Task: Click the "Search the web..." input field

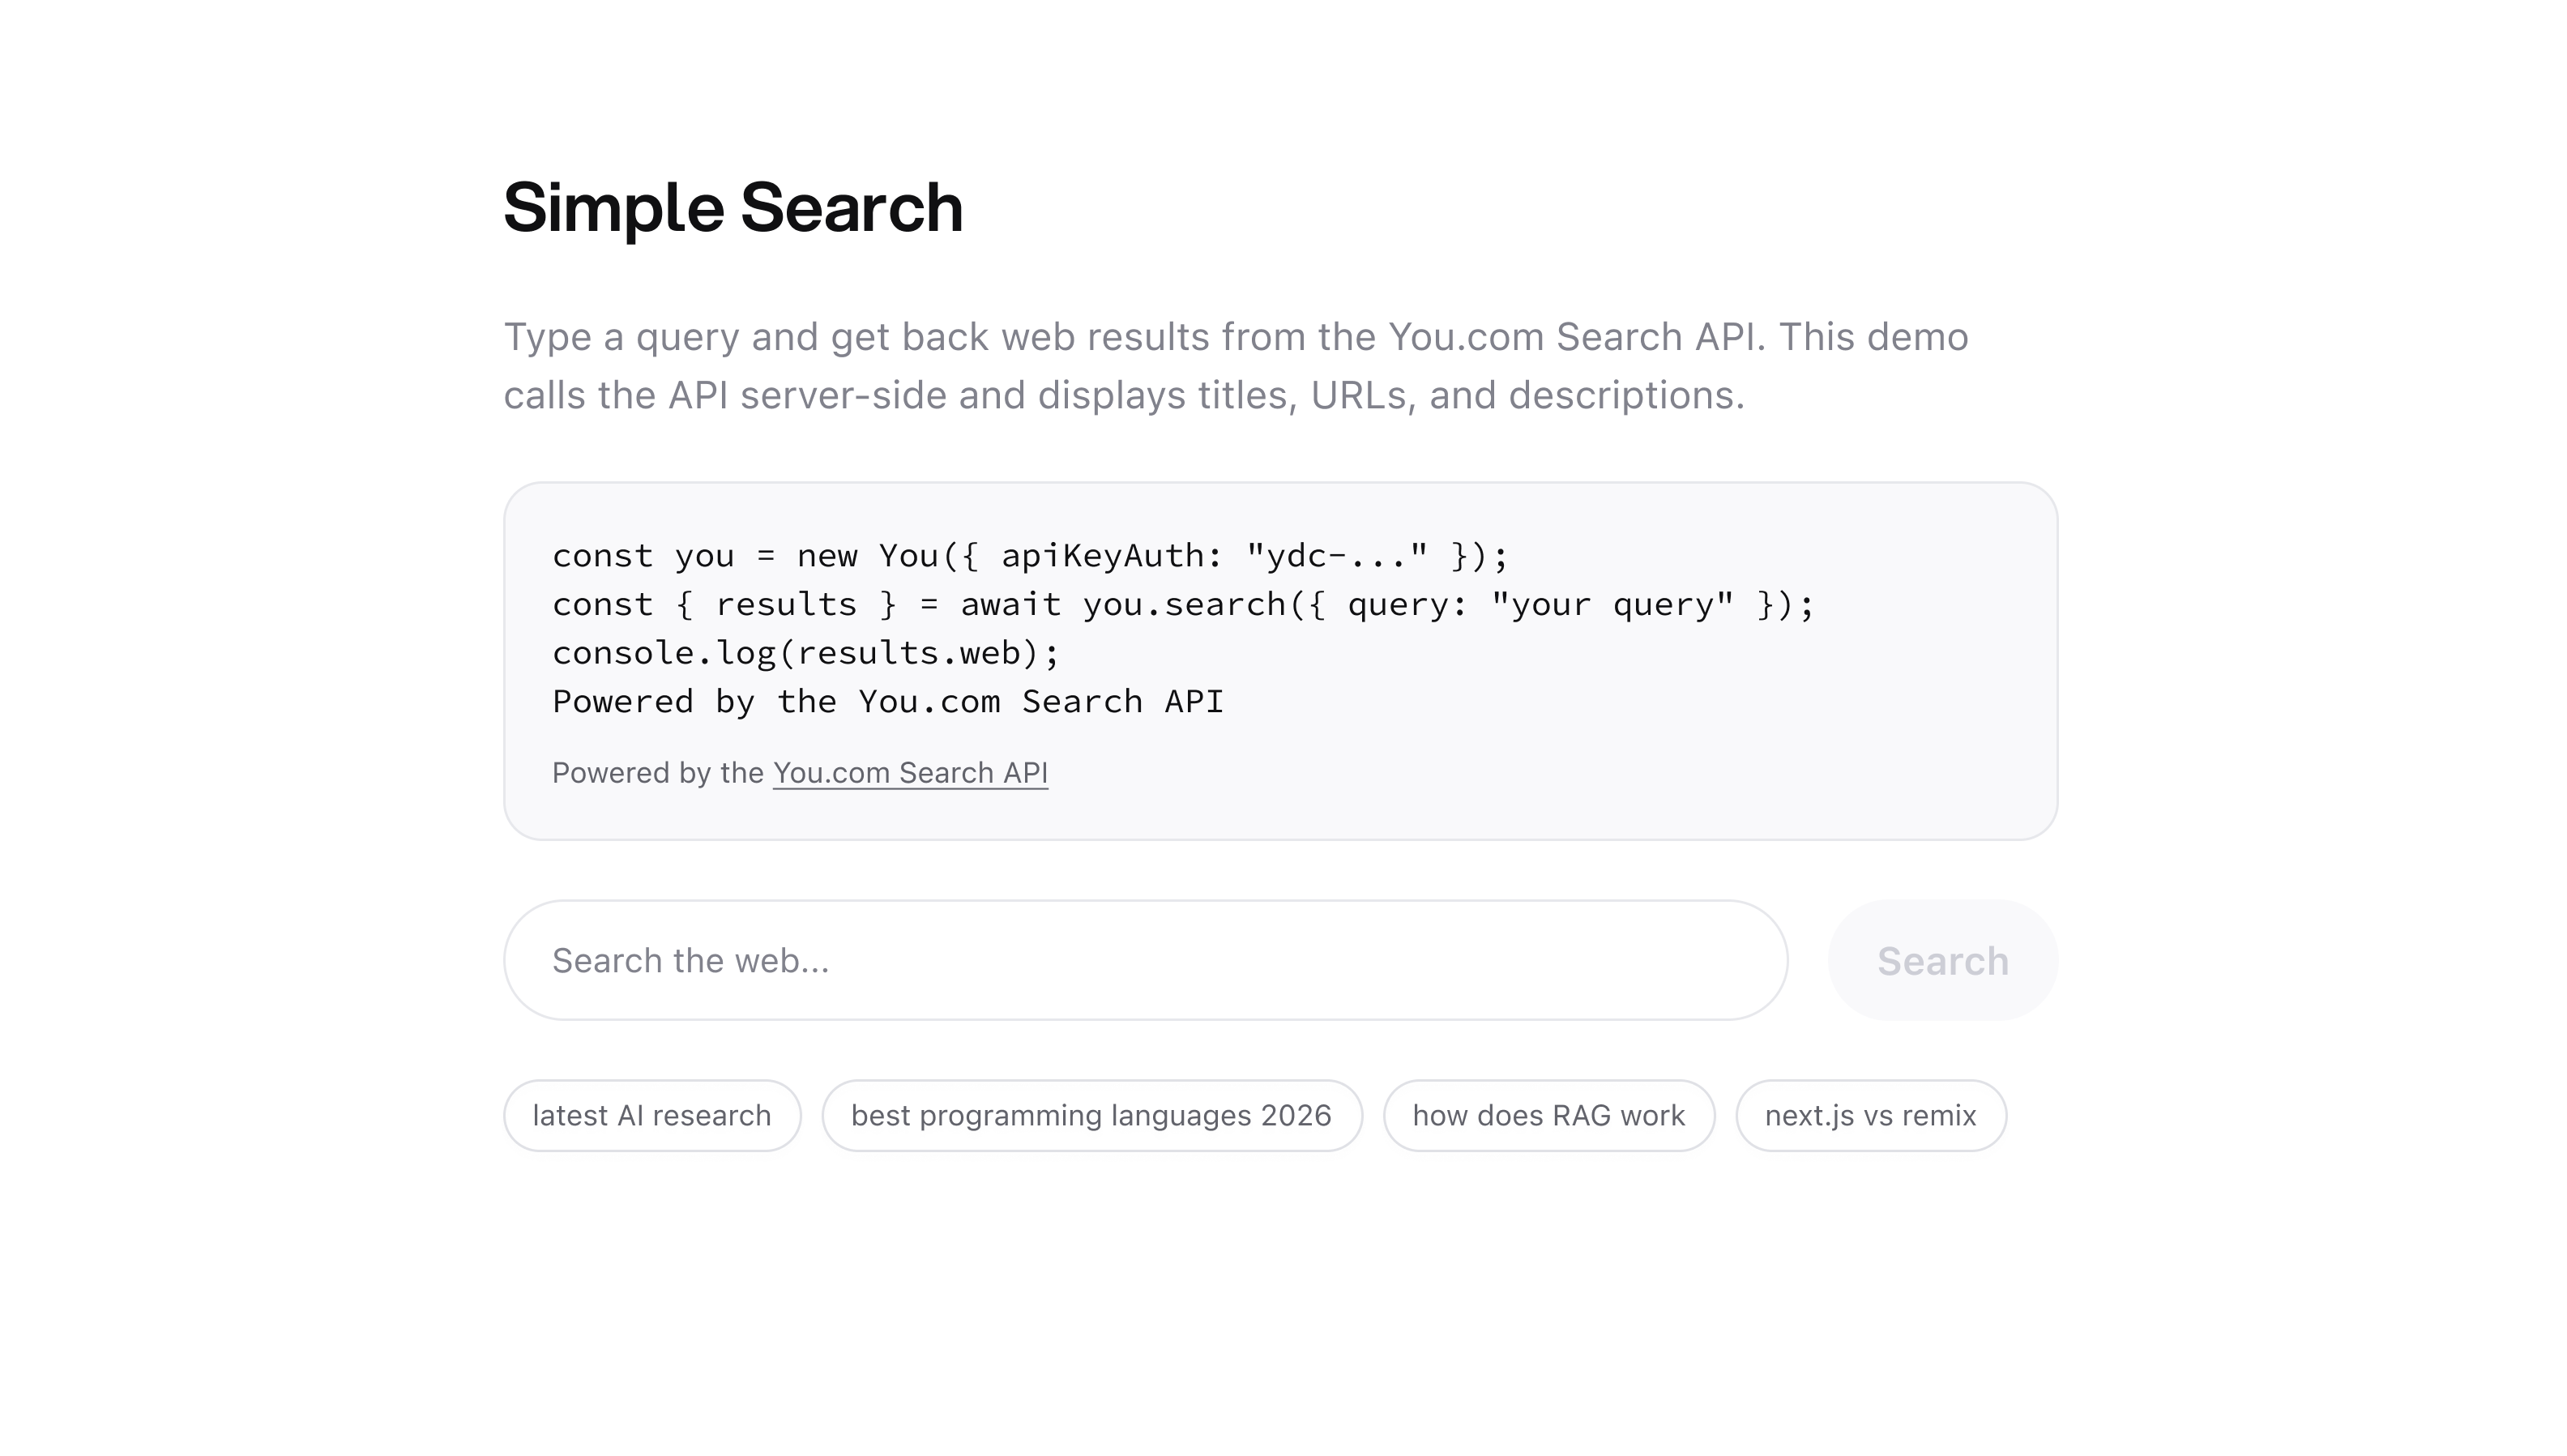Action: 1145,960
